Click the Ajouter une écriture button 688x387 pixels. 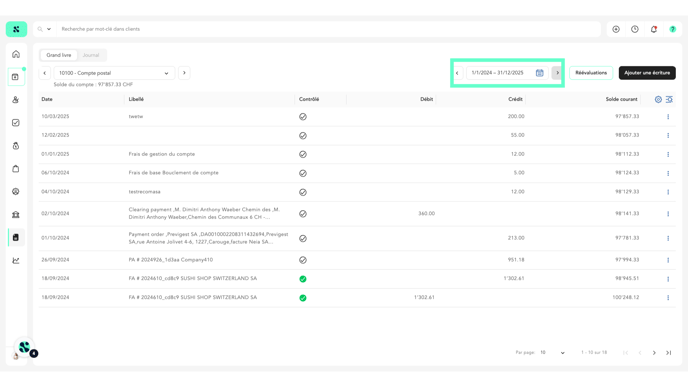pos(647,73)
